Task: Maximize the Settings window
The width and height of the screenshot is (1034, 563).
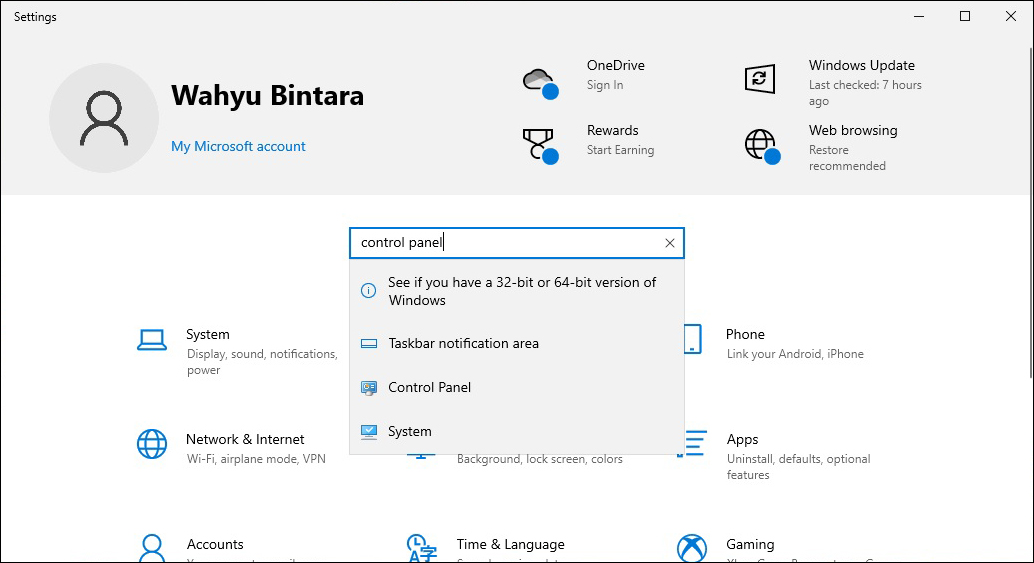Action: pyautogui.click(x=965, y=16)
